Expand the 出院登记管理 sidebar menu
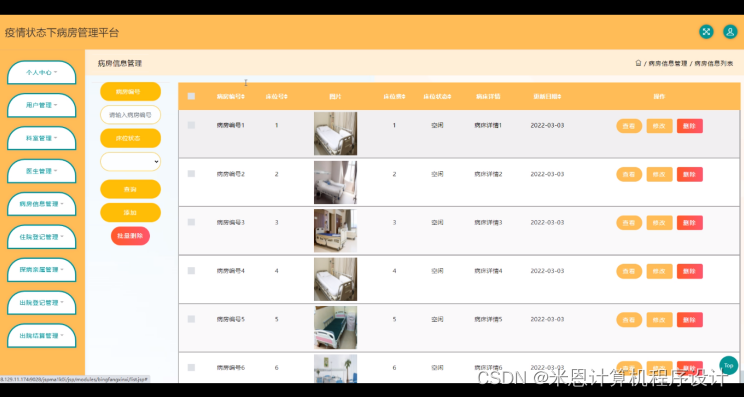Viewport: 744px width, 397px height. (x=42, y=303)
